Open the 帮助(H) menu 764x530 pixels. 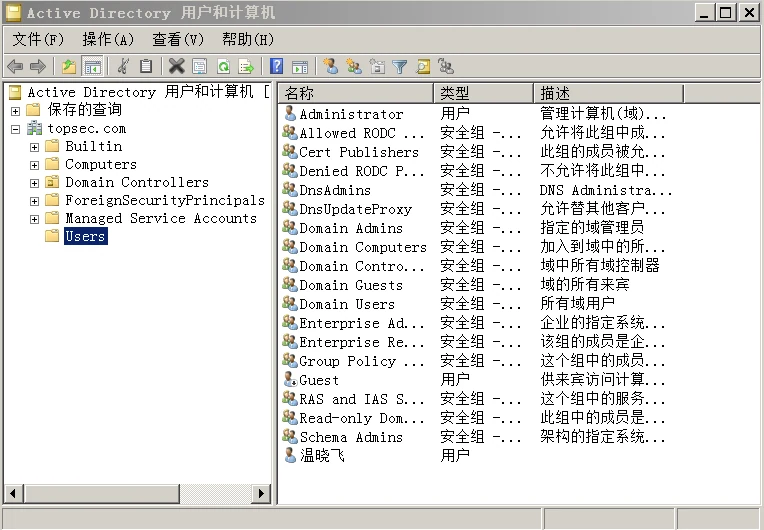coord(248,39)
